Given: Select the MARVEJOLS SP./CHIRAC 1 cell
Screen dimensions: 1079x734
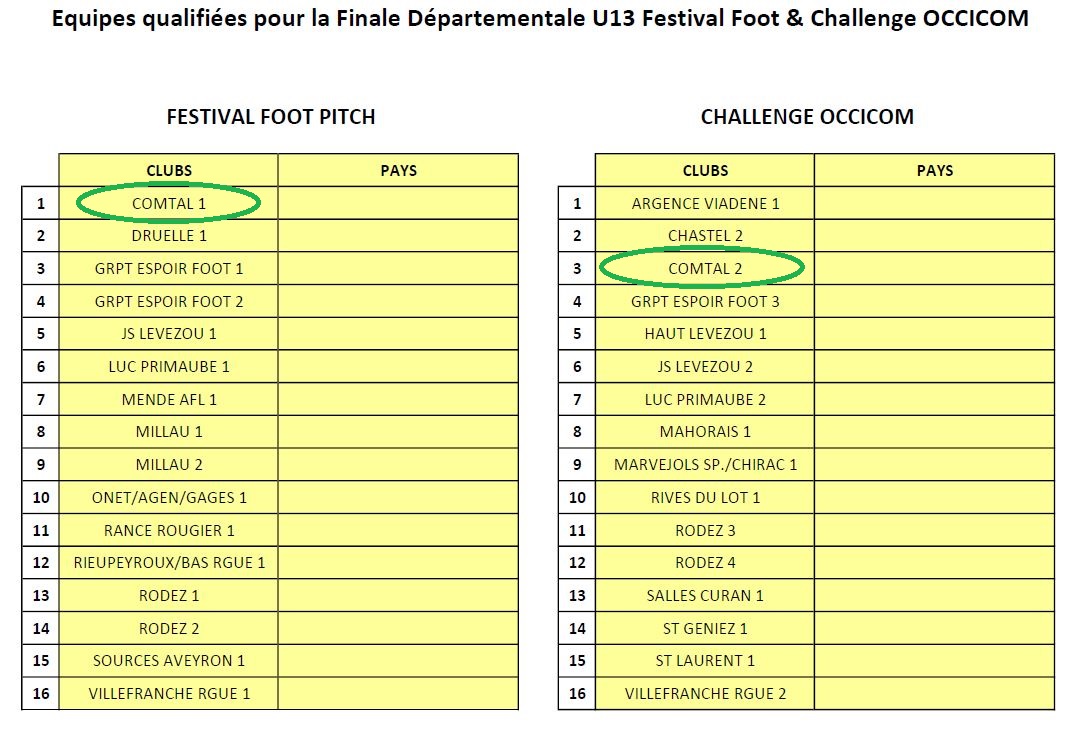Looking at the screenshot, I should tap(705, 465).
